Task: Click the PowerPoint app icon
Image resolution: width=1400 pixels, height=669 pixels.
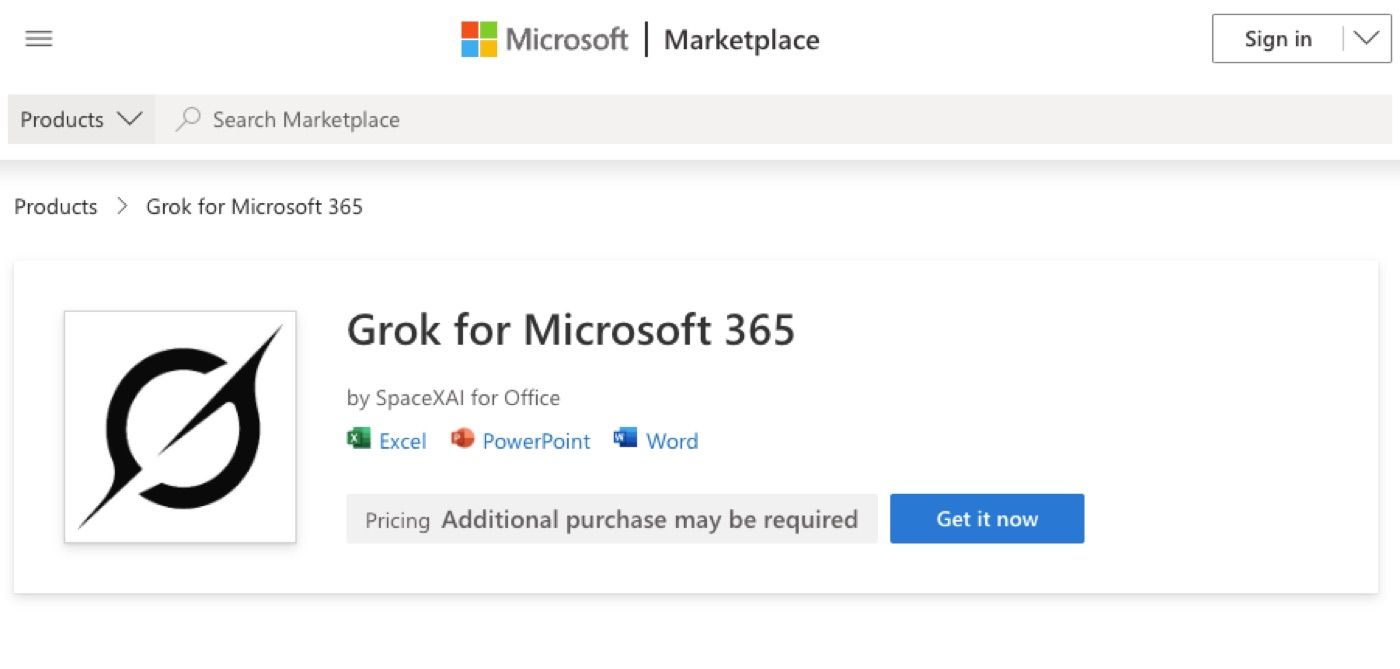Action: coord(462,438)
